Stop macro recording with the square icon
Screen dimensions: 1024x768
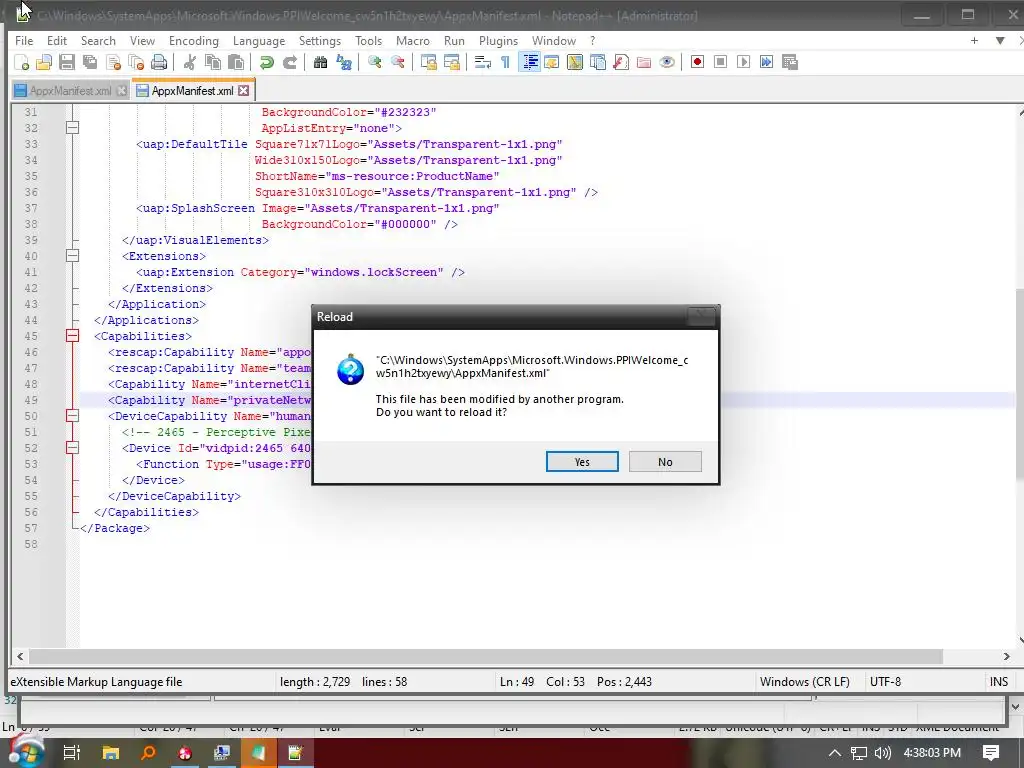pyautogui.click(x=720, y=62)
